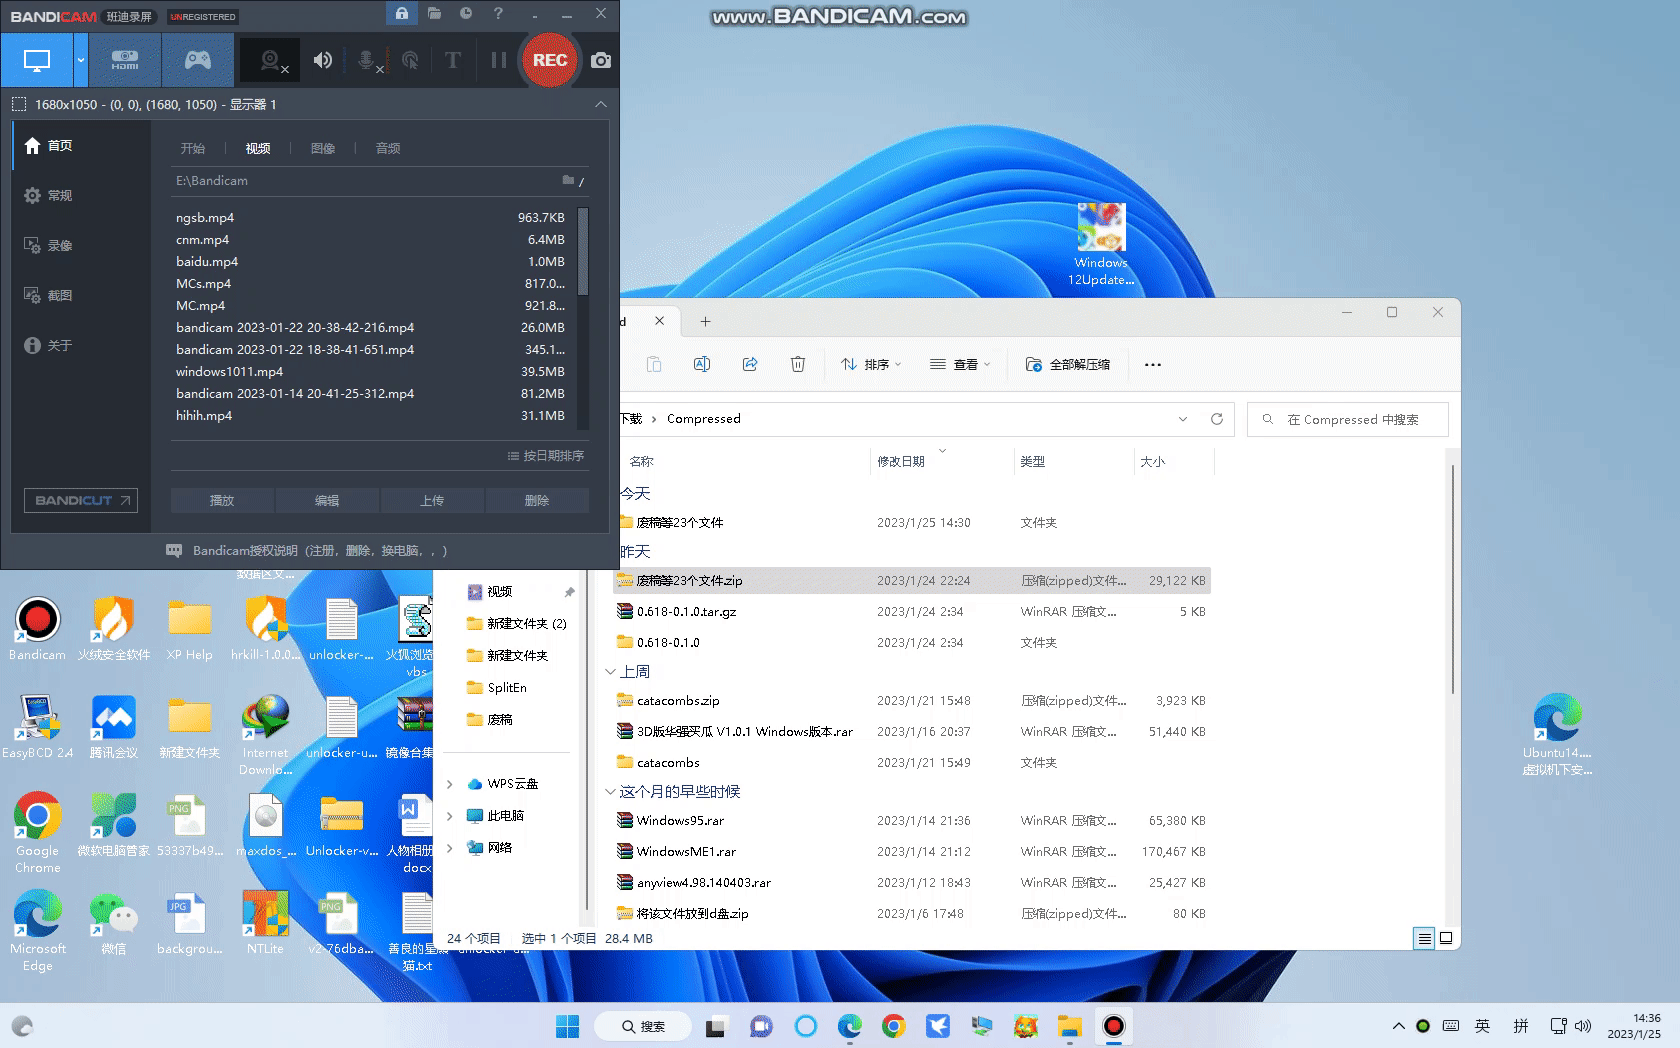This screenshot has width=1680, height=1048.
Task: Click 按日期排序 to sort videos
Action: click(546, 456)
